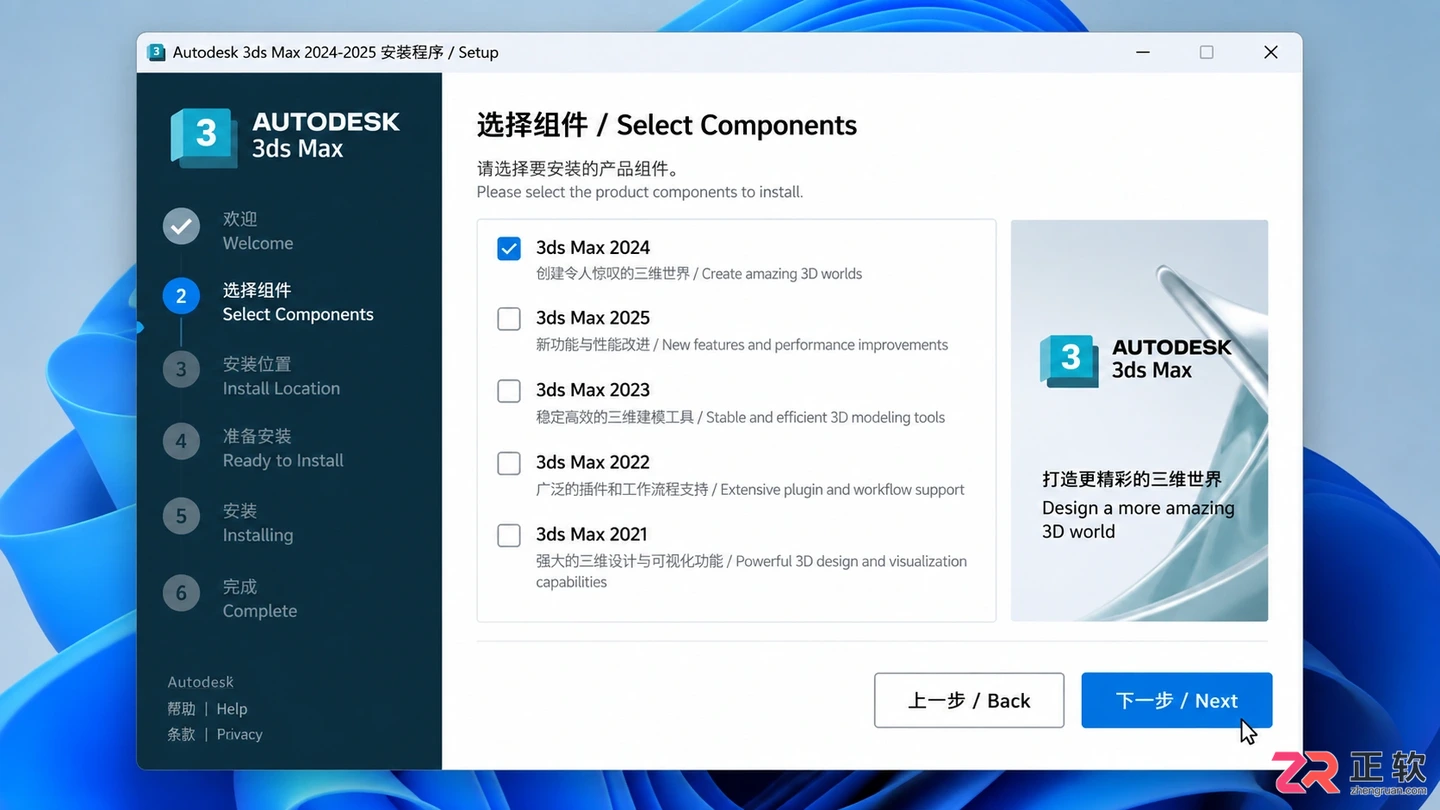Click the step 4 number circle

pyautogui.click(x=181, y=441)
